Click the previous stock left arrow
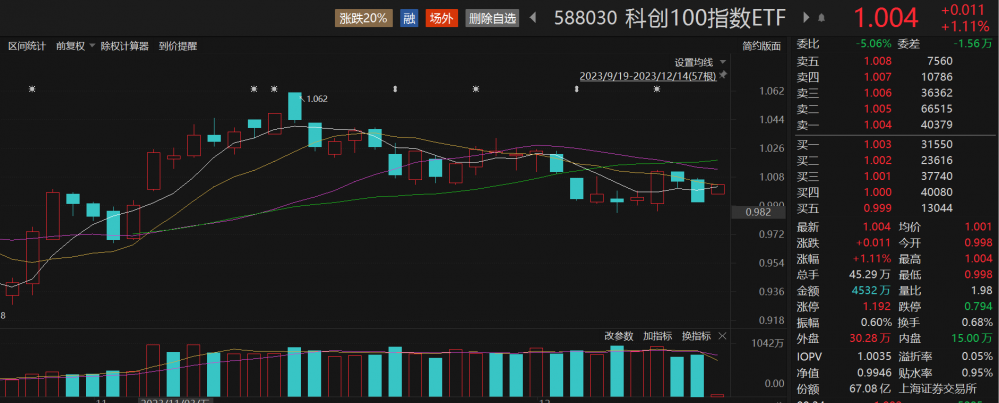This screenshot has width=999, height=403. click(x=531, y=18)
